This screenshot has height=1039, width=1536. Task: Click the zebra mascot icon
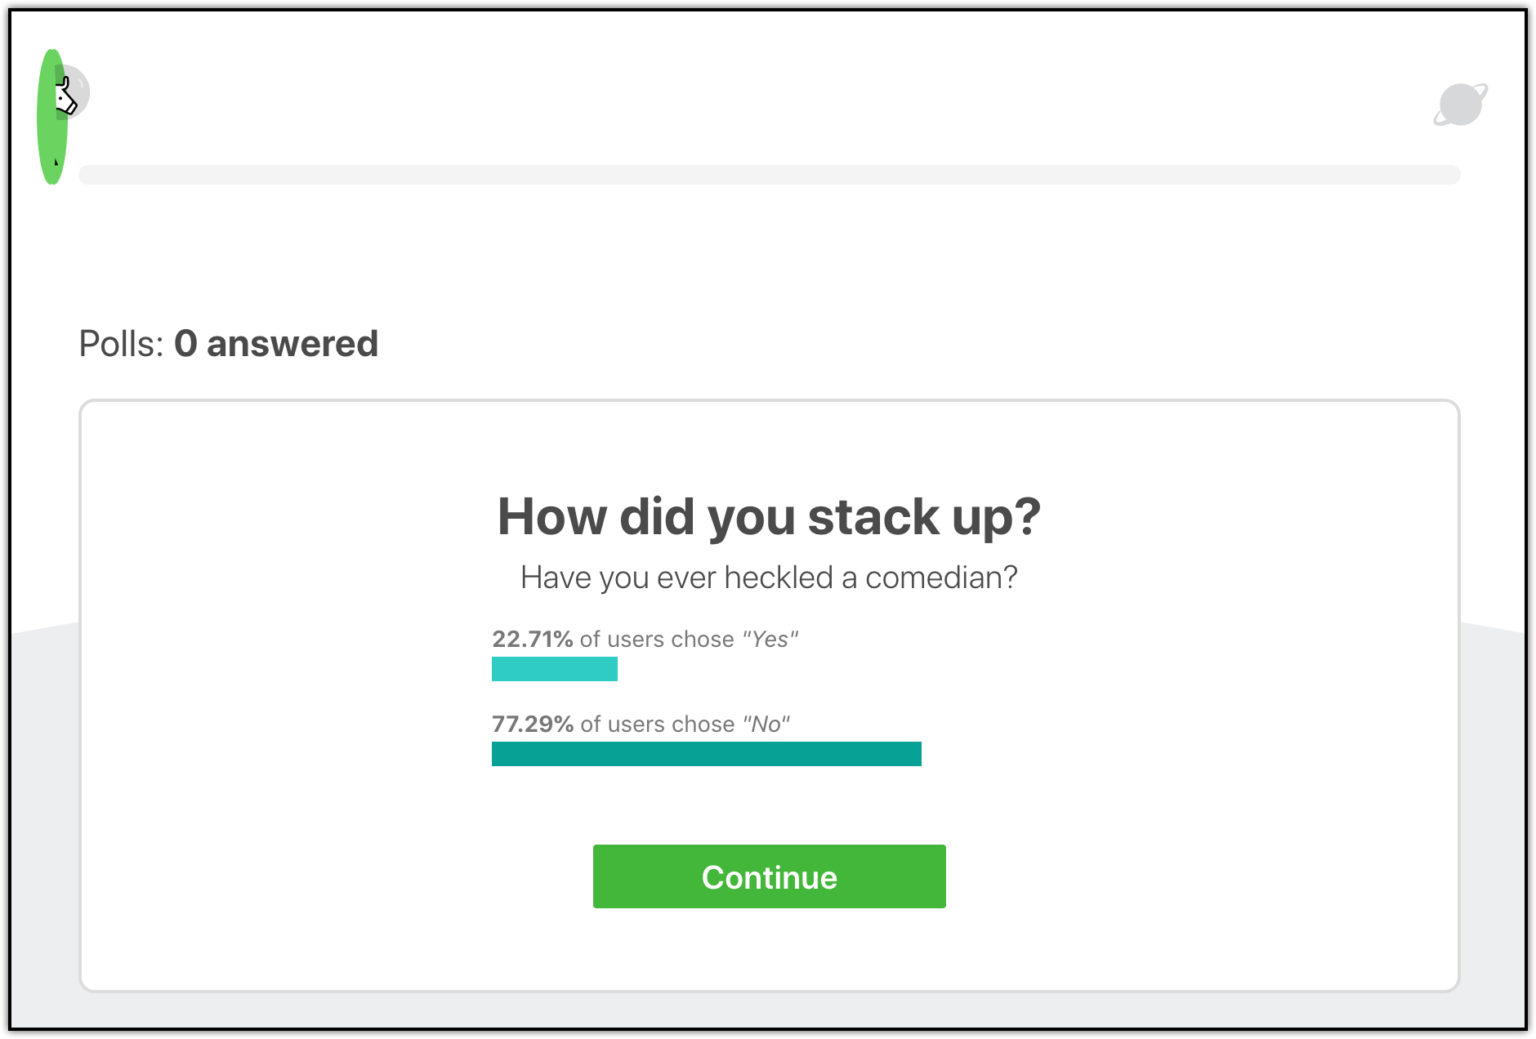pyautogui.click(x=68, y=95)
